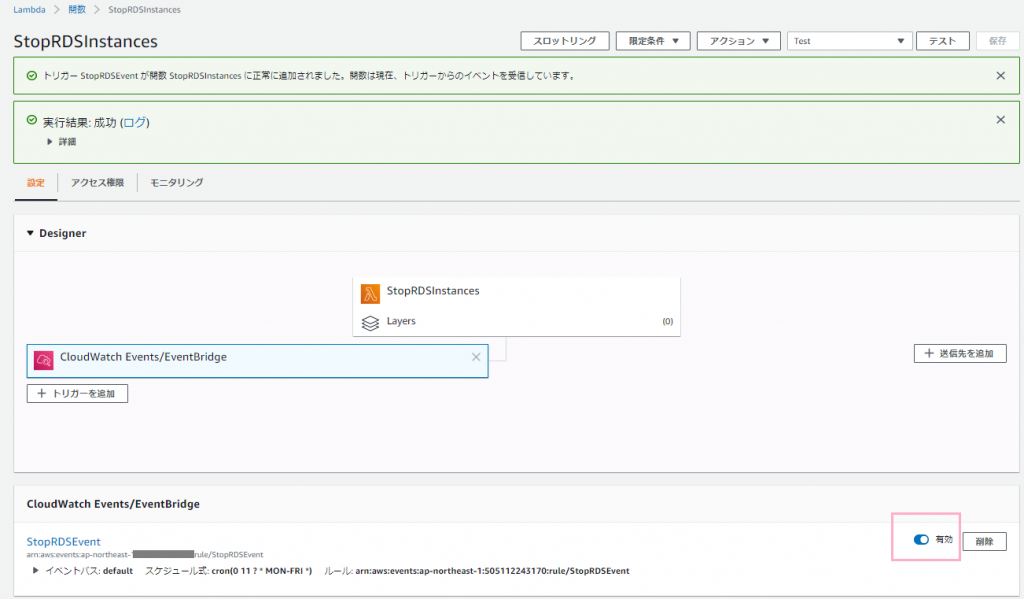This screenshot has height=599, width=1024.
Task: Click the StopRDSInstances page title
Action: 86,41
